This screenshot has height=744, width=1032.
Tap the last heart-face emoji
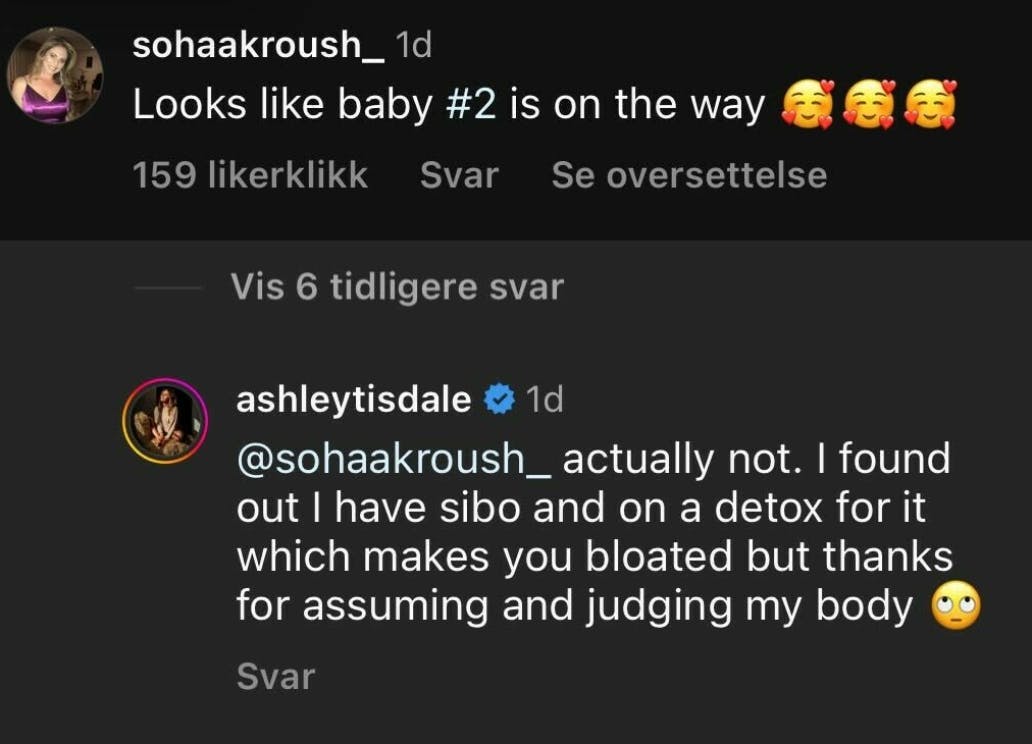pyautogui.click(x=929, y=106)
